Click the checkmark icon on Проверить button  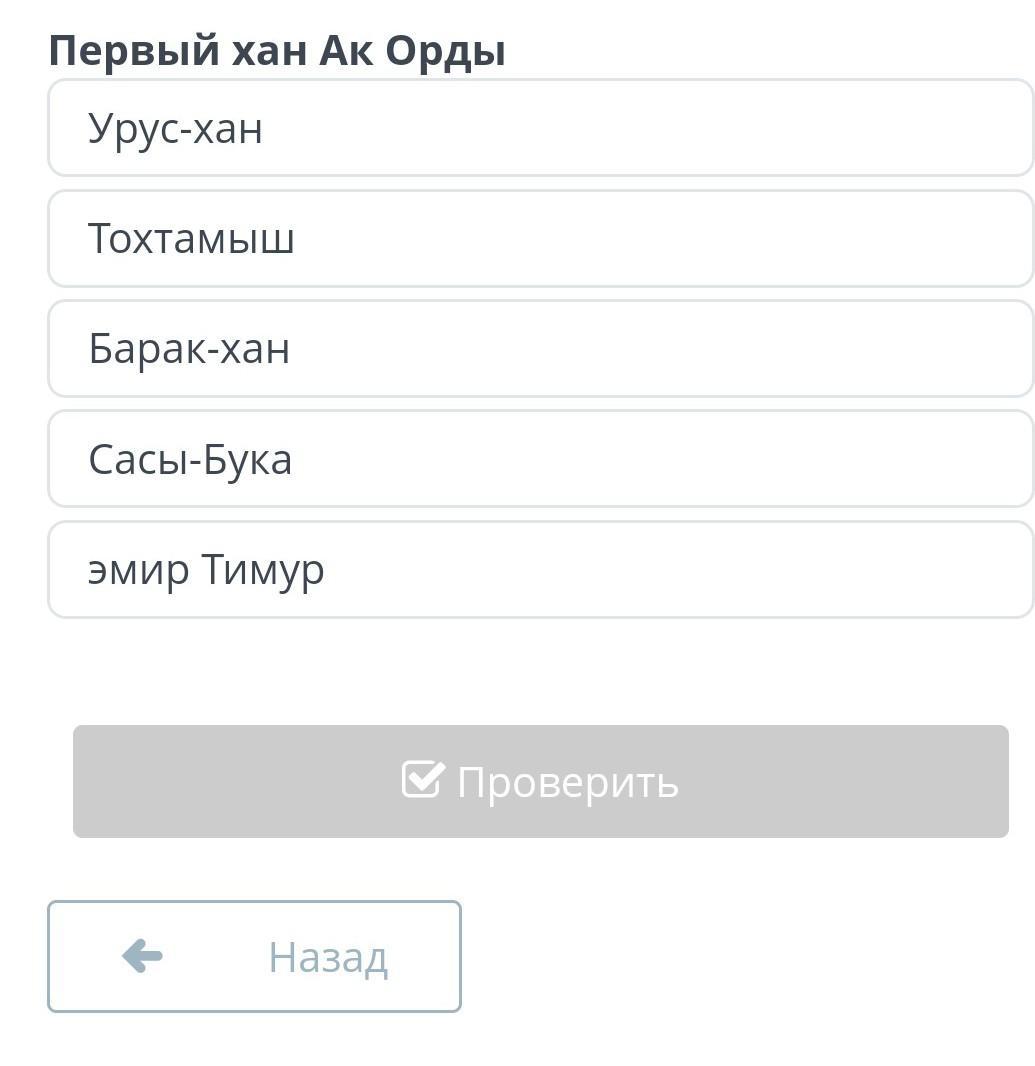pos(421,779)
